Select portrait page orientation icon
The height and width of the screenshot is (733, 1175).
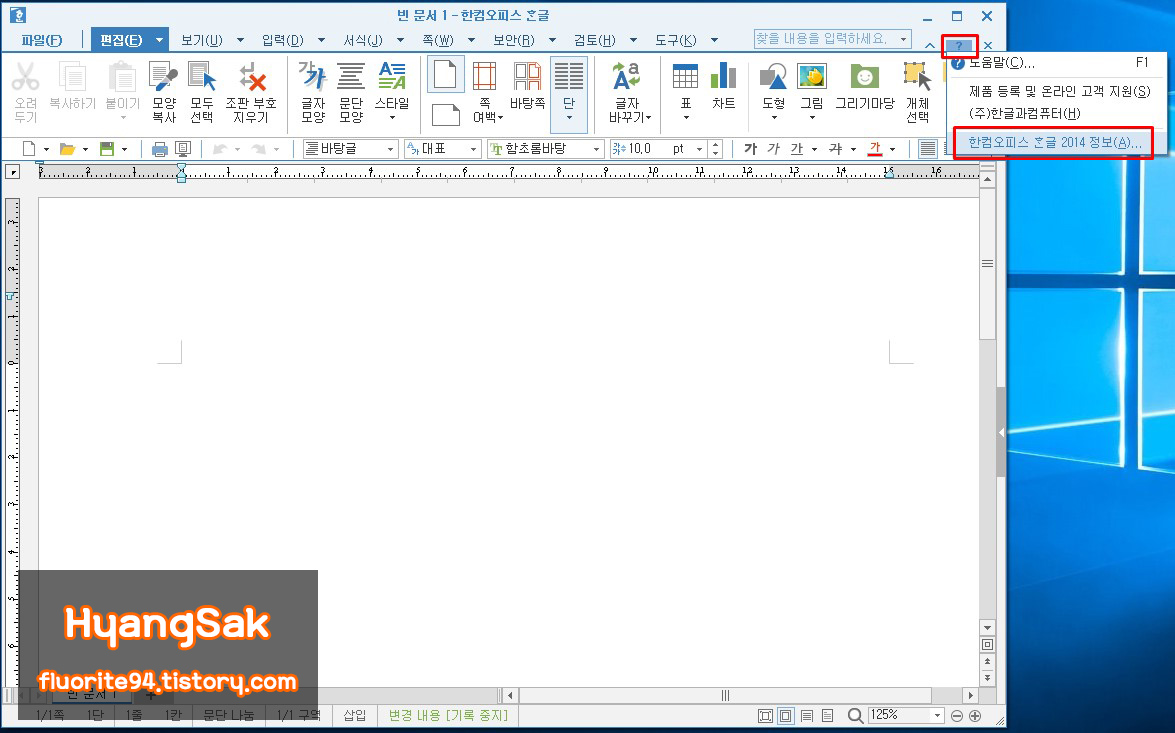(445, 75)
